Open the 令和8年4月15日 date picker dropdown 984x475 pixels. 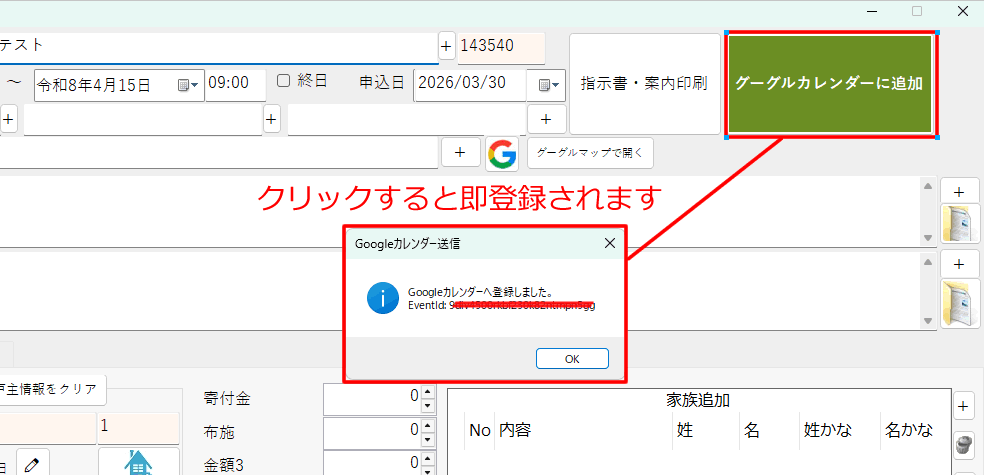[188, 86]
